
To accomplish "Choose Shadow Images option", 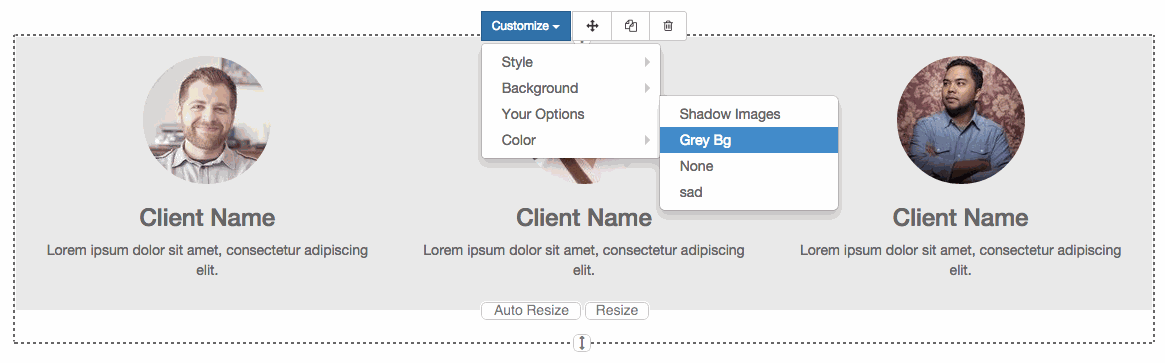I will click(x=749, y=114).
